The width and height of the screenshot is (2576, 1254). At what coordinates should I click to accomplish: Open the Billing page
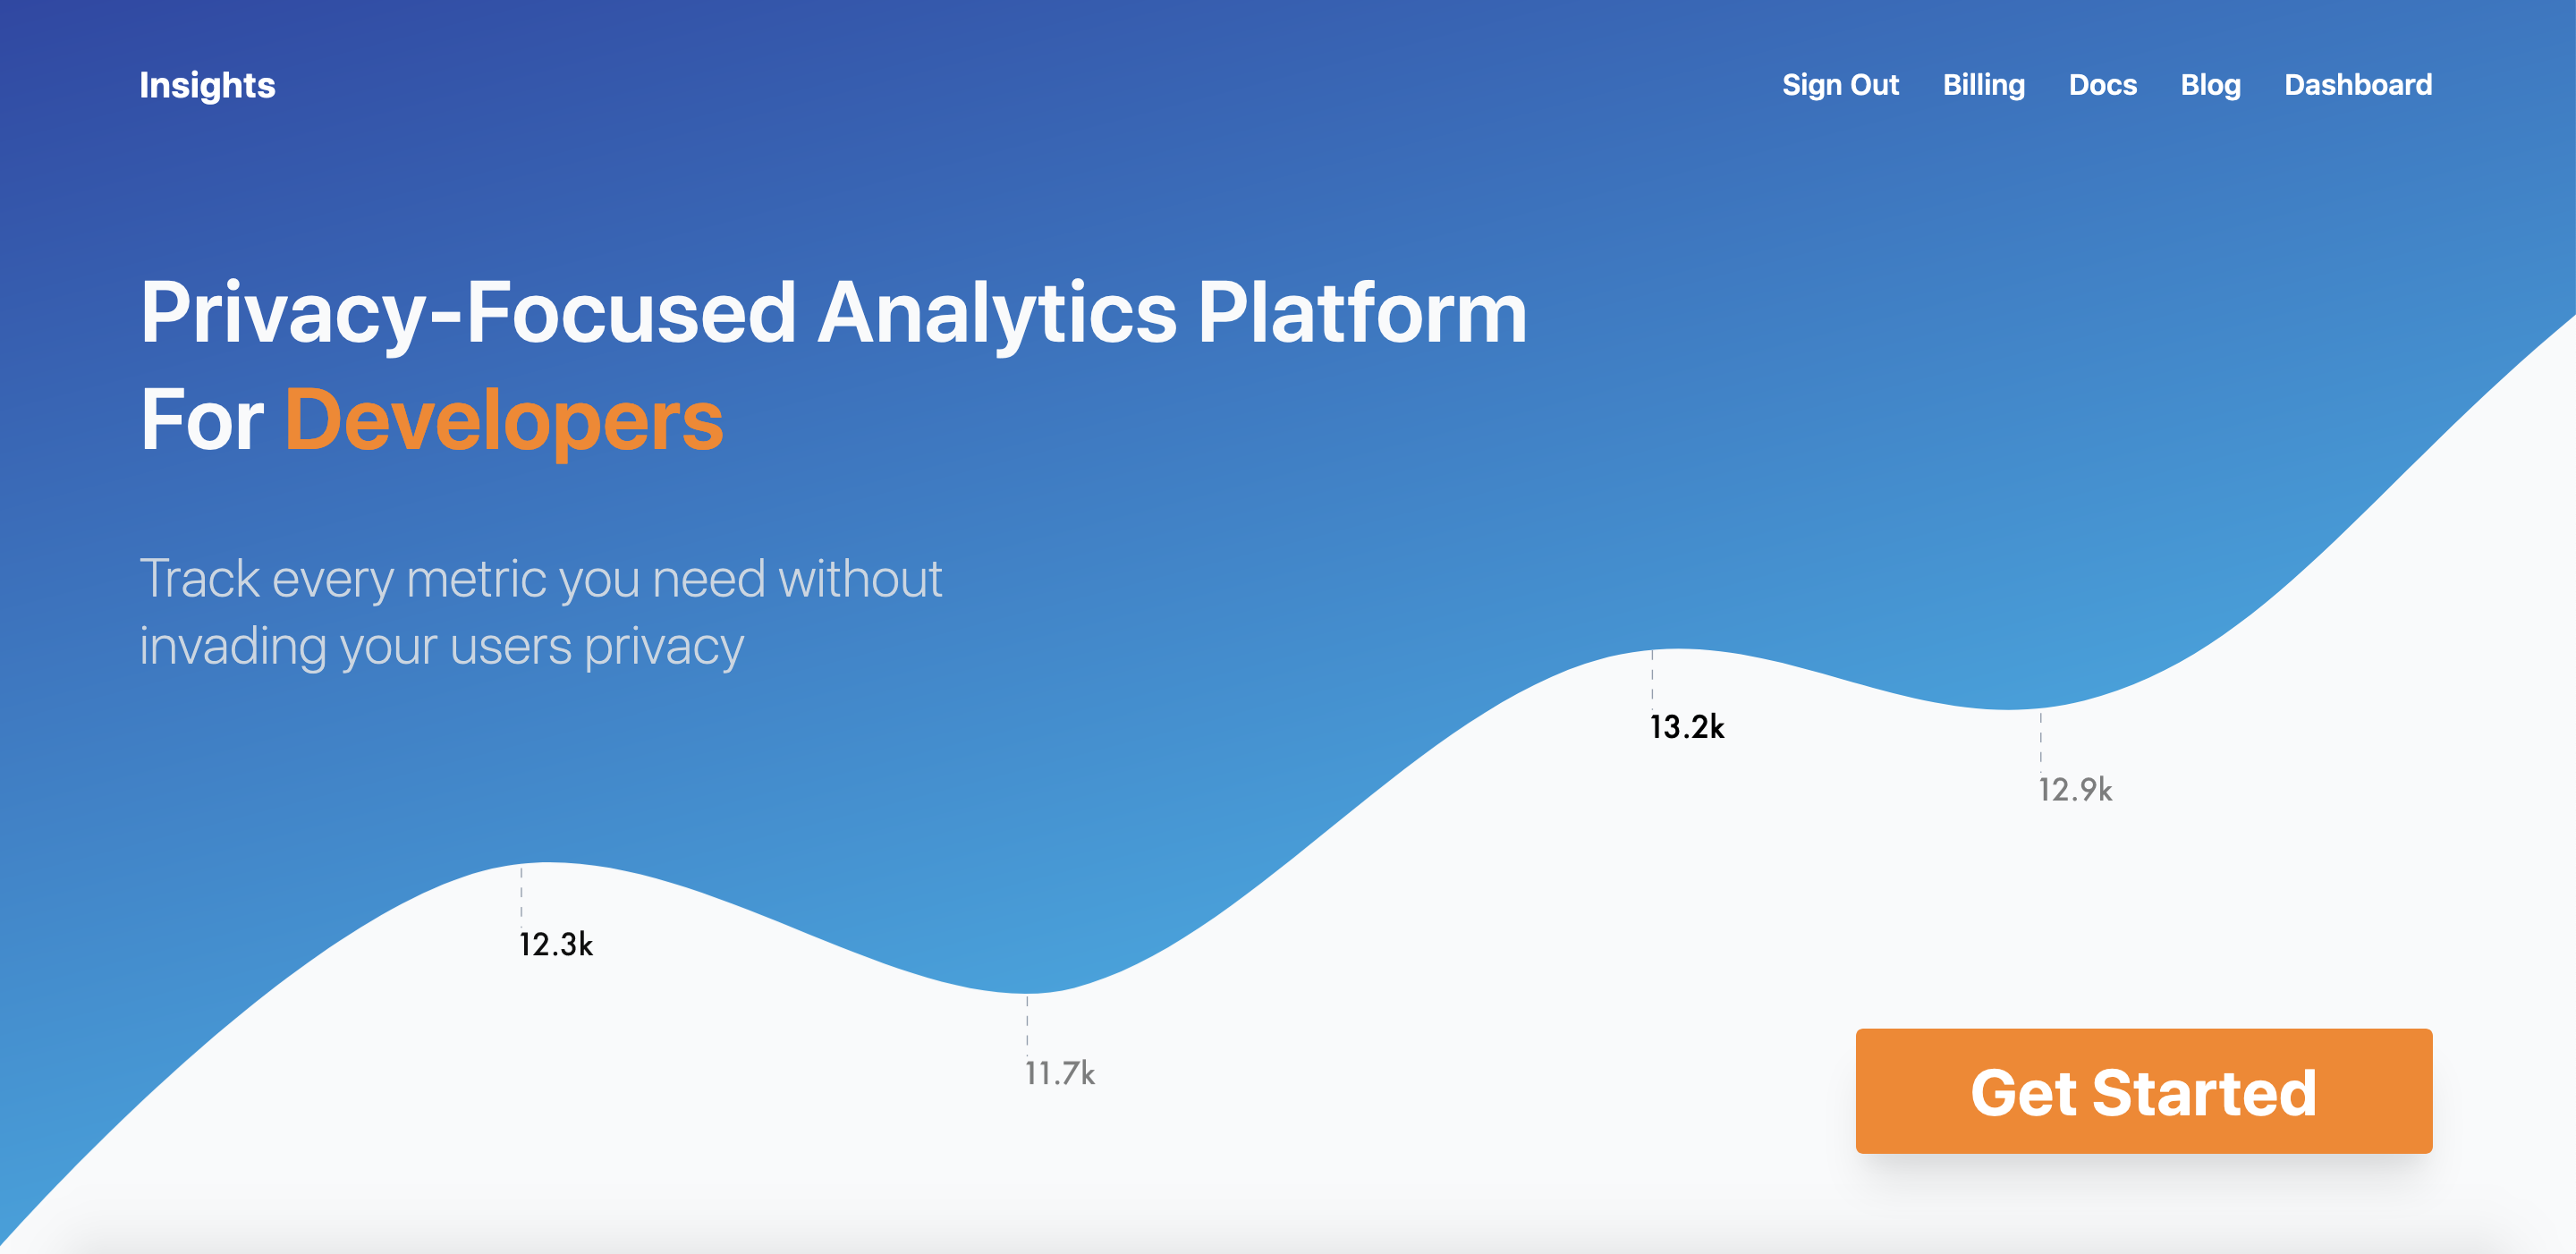(x=1984, y=85)
